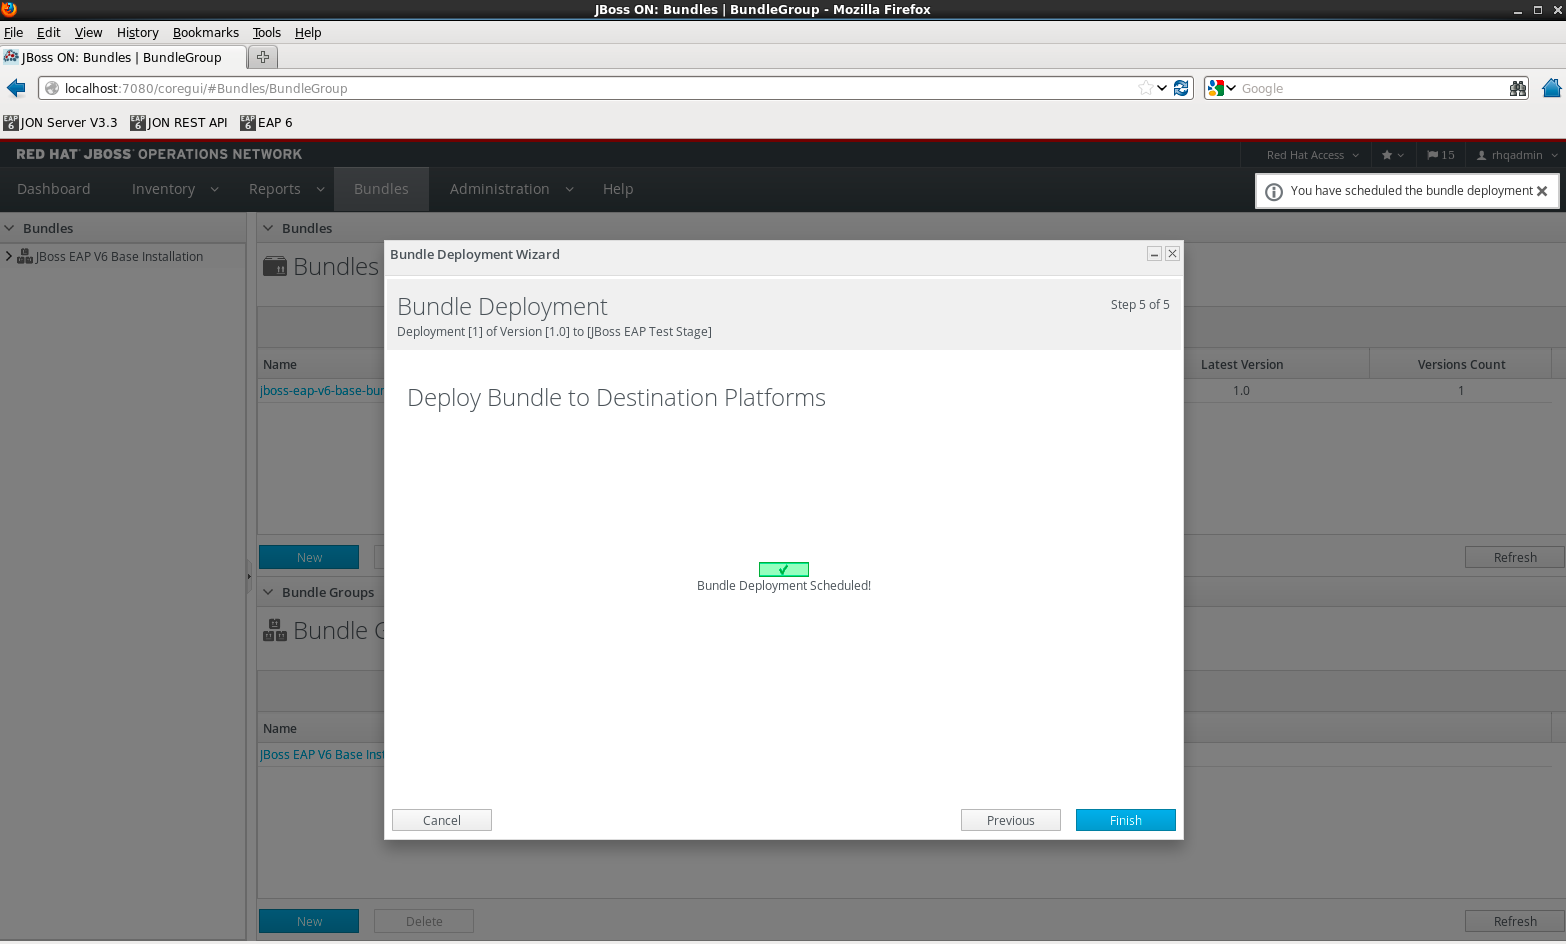Click the info icon in the notification
Image resolution: width=1566 pixels, height=944 pixels.
pyautogui.click(x=1274, y=192)
